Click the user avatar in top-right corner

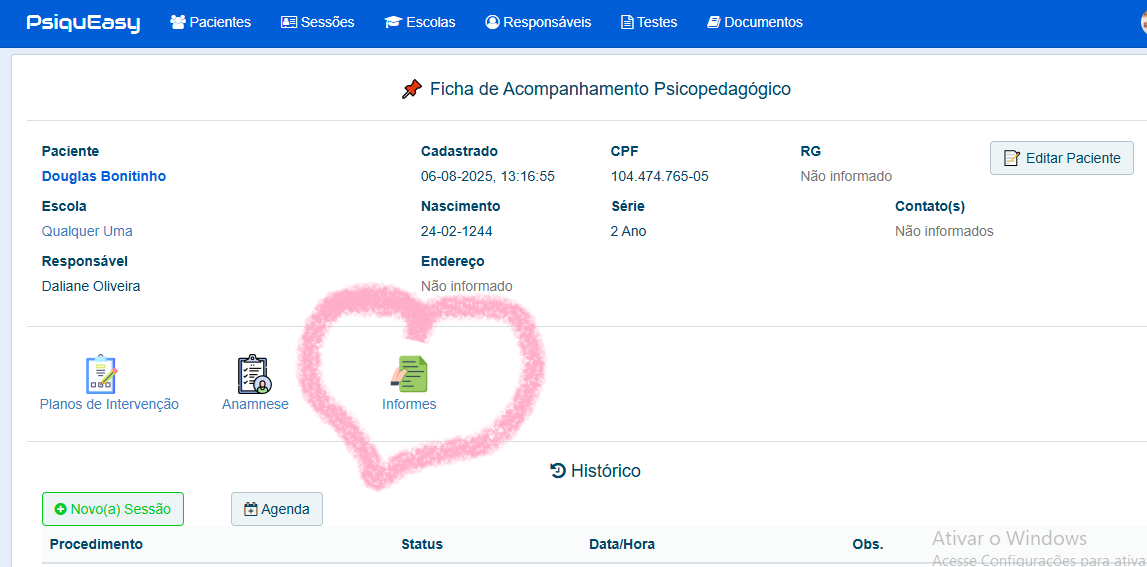pyautogui.click(x=1143, y=22)
